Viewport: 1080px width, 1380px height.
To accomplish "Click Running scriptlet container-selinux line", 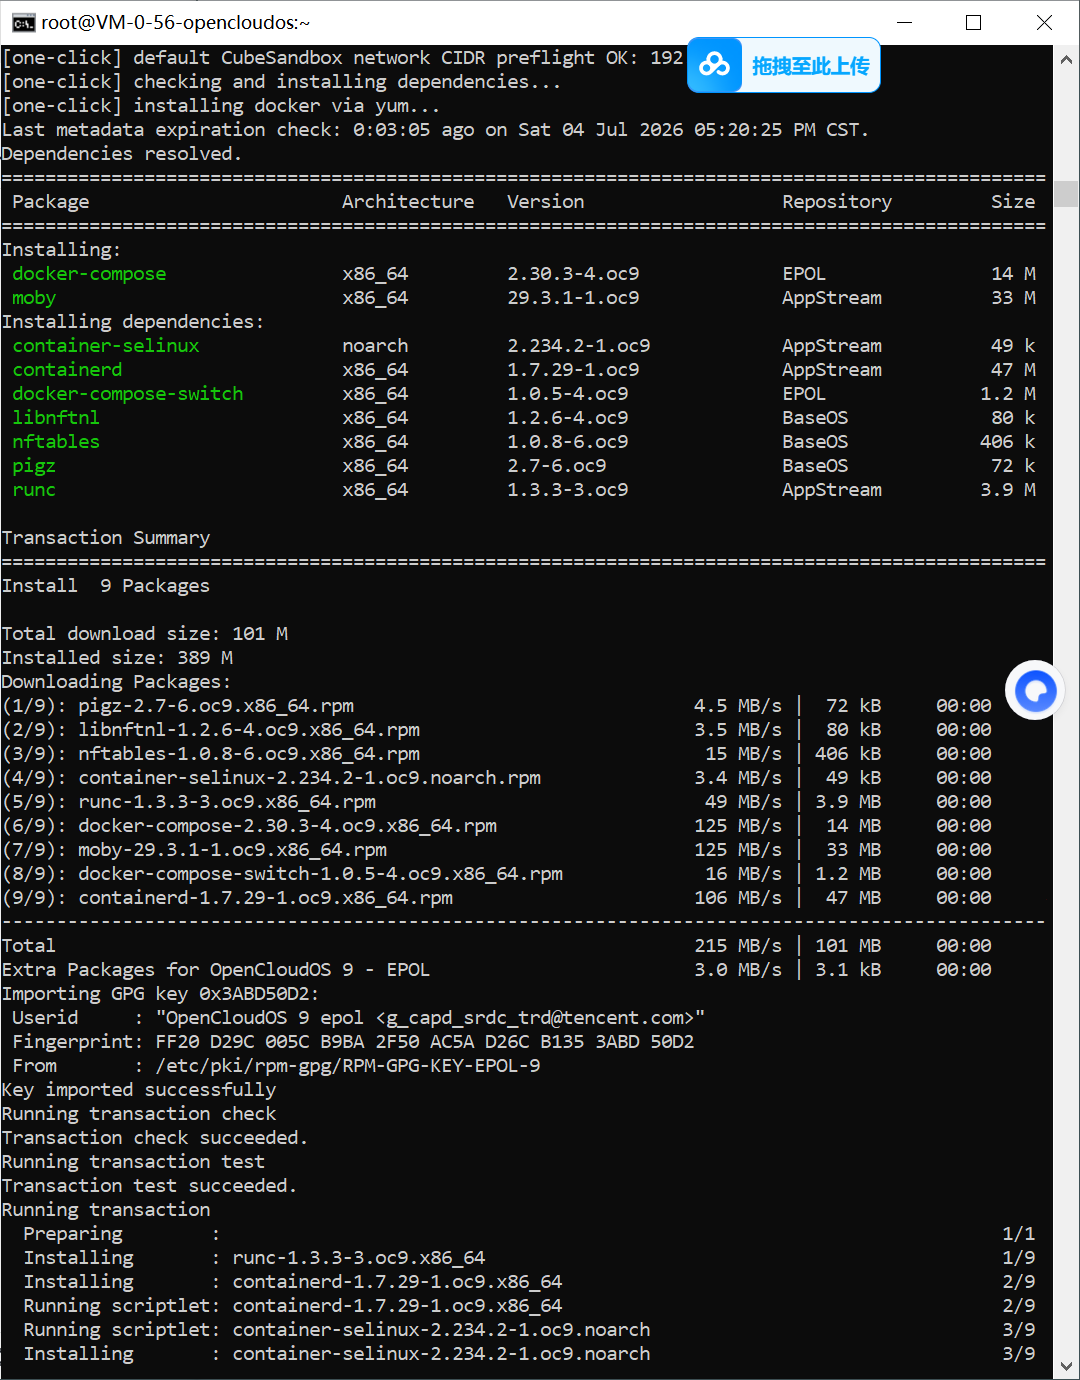I will pyautogui.click(x=529, y=1330).
